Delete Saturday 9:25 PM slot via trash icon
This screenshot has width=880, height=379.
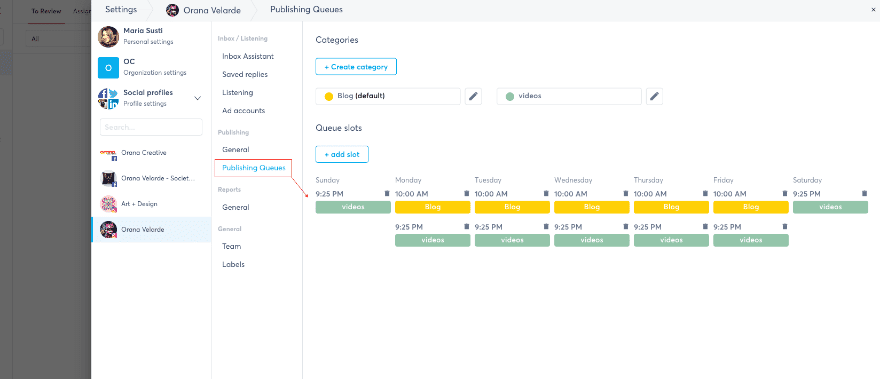coord(864,194)
